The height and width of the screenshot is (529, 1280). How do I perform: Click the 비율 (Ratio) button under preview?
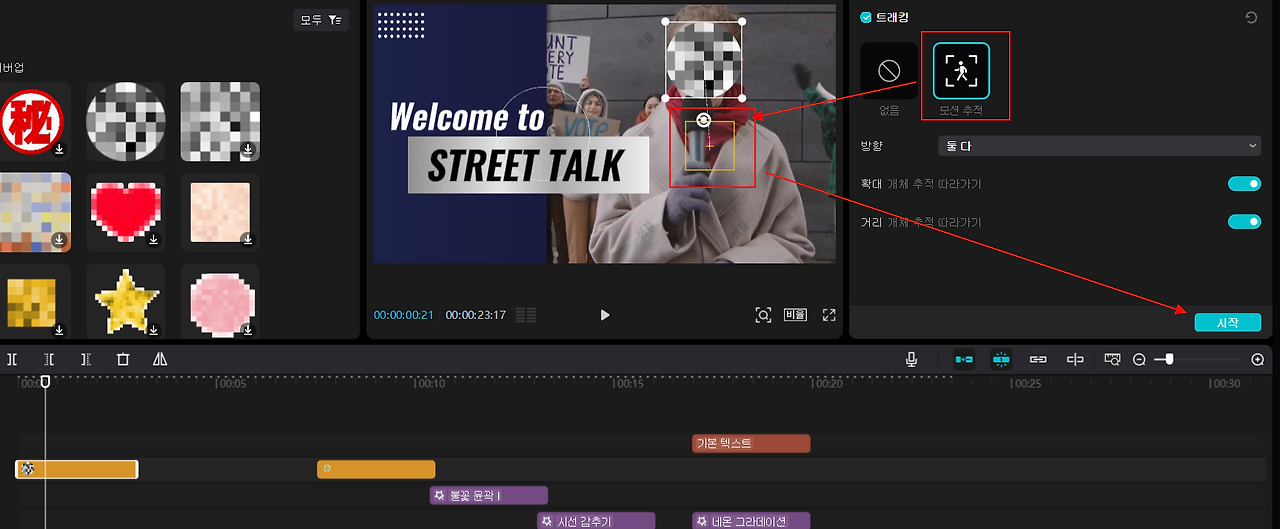[x=795, y=315]
